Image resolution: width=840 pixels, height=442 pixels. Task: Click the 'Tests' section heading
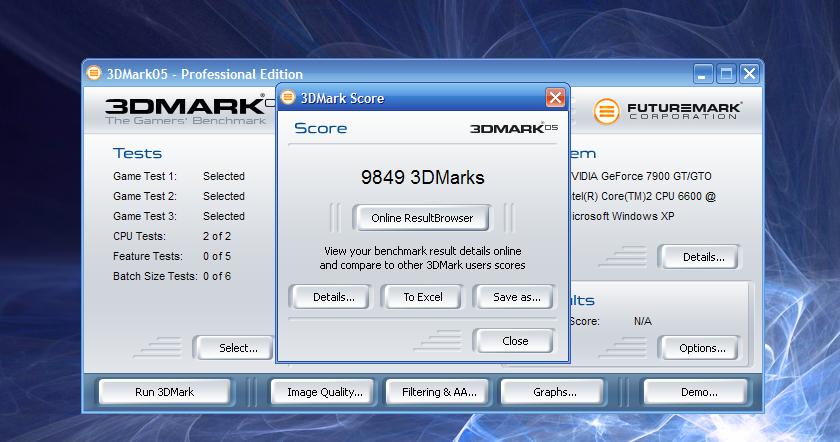tap(137, 153)
